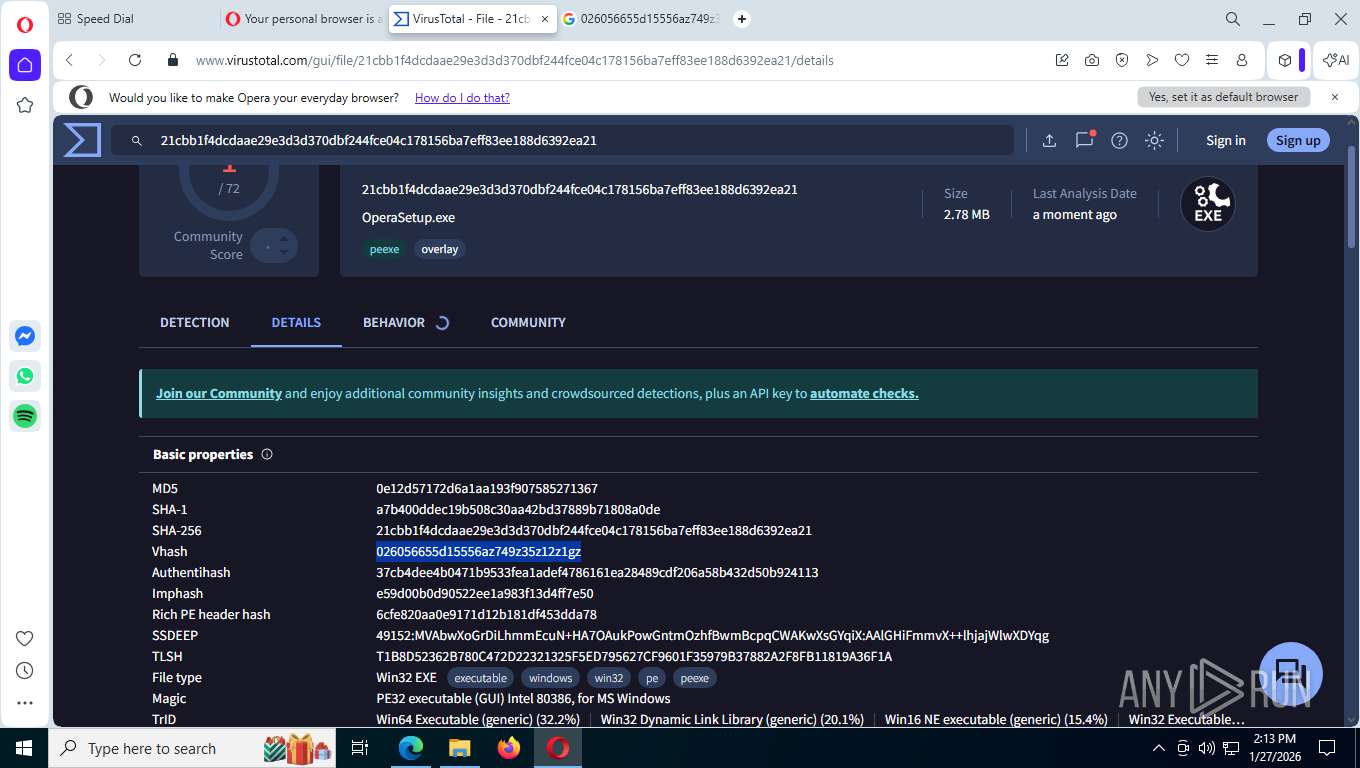1360x768 pixels.
Task: Open the Opera account profile icon
Action: point(1242,60)
